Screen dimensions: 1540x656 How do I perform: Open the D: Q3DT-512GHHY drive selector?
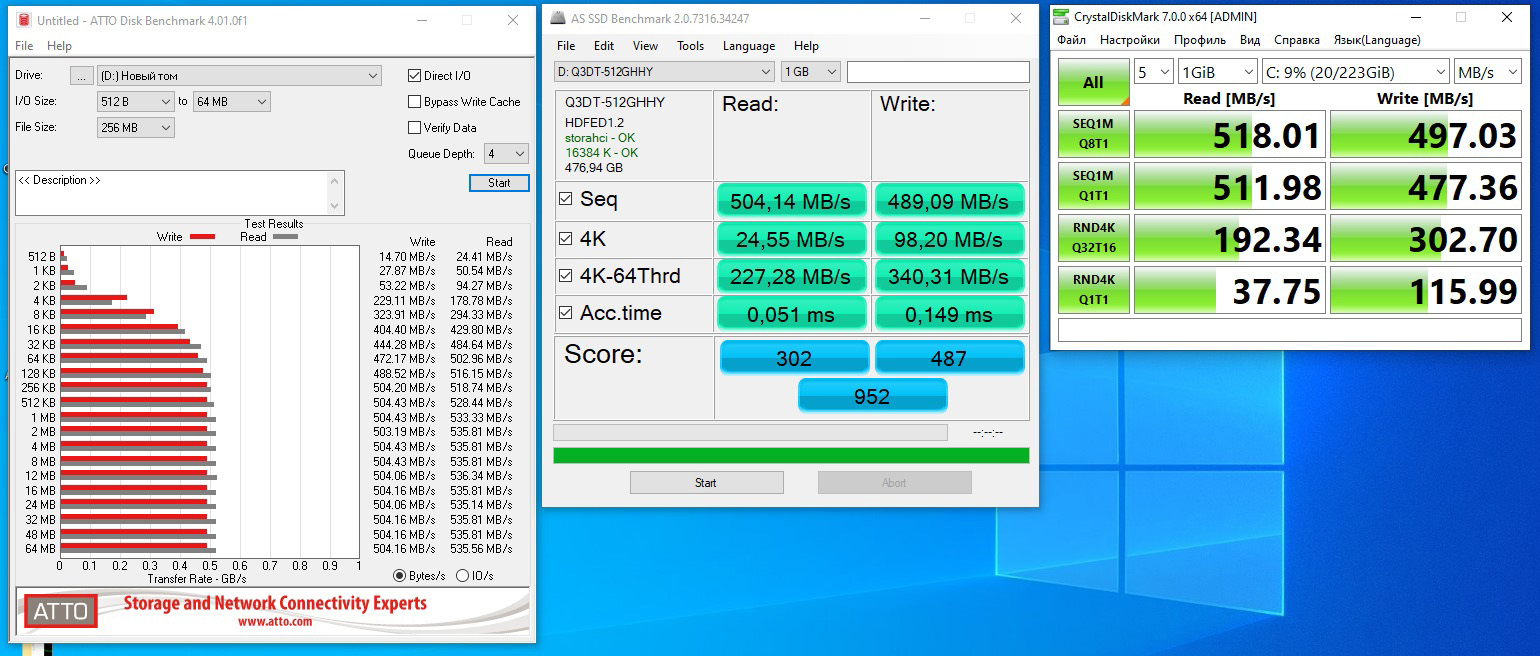[664, 72]
